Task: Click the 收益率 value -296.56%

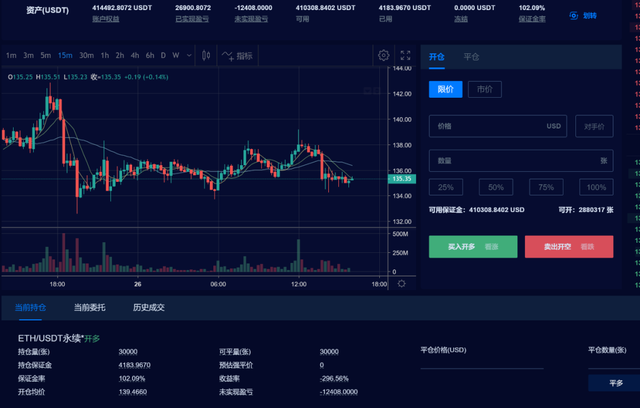Action: point(334,379)
